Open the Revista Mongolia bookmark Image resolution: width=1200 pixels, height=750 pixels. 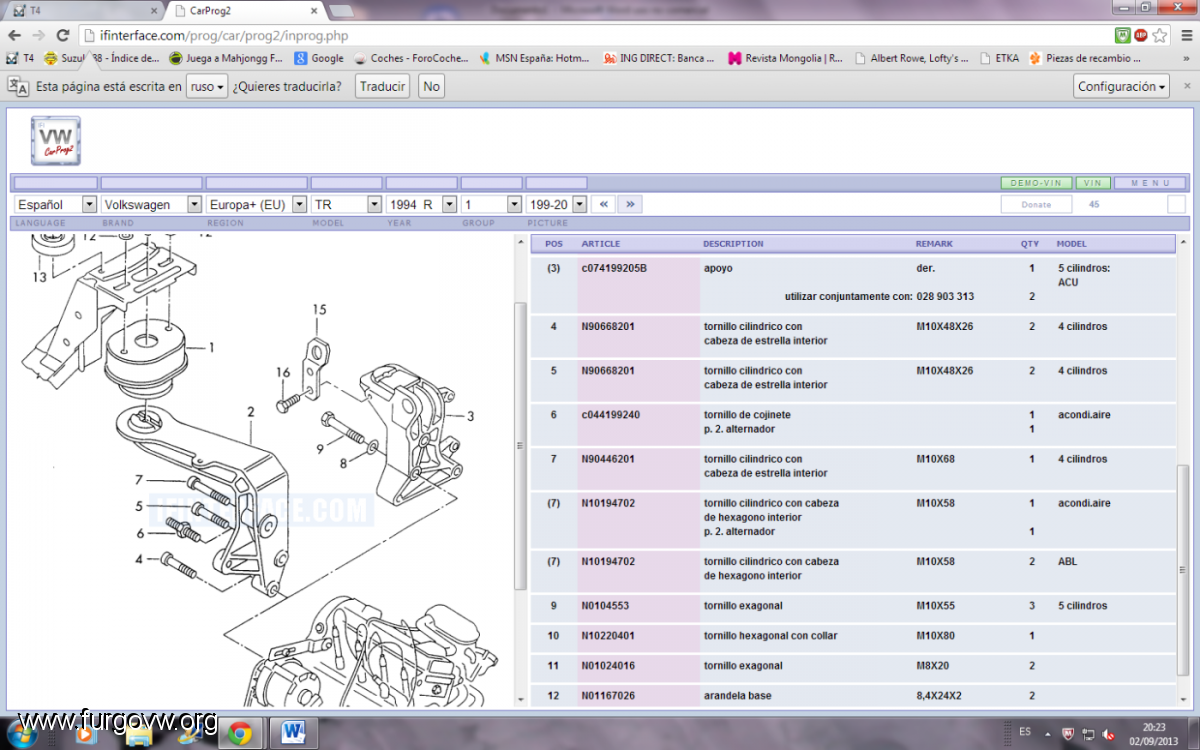[786, 58]
